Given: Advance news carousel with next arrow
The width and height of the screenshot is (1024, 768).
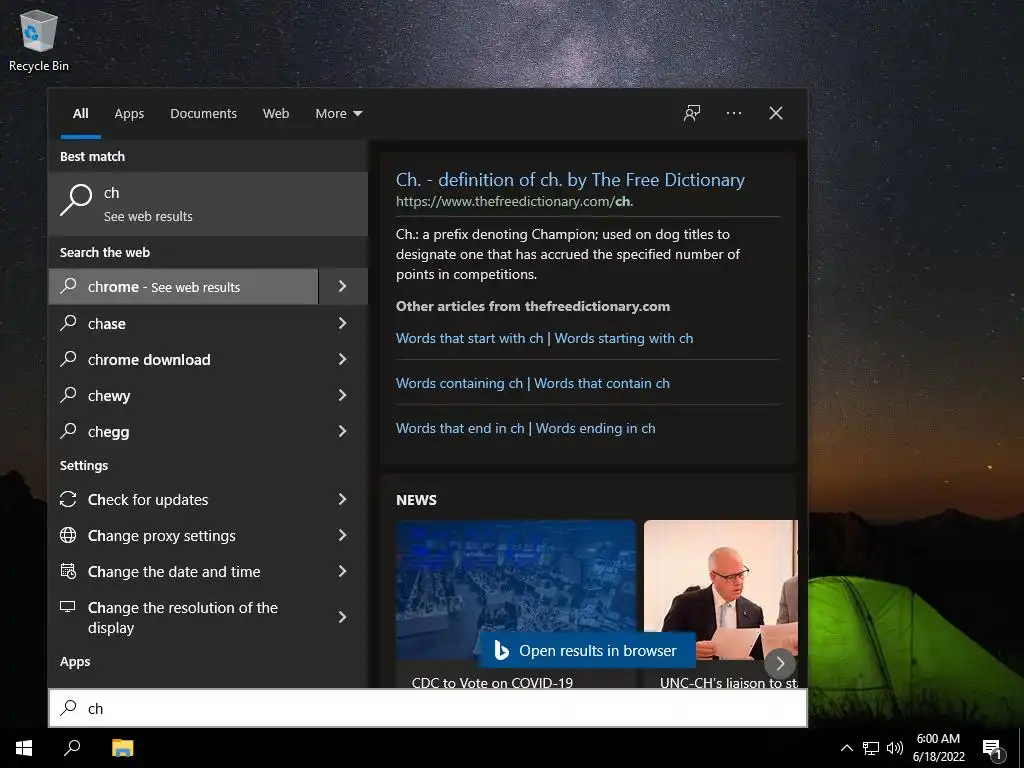Looking at the screenshot, I should [x=780, y=664].
